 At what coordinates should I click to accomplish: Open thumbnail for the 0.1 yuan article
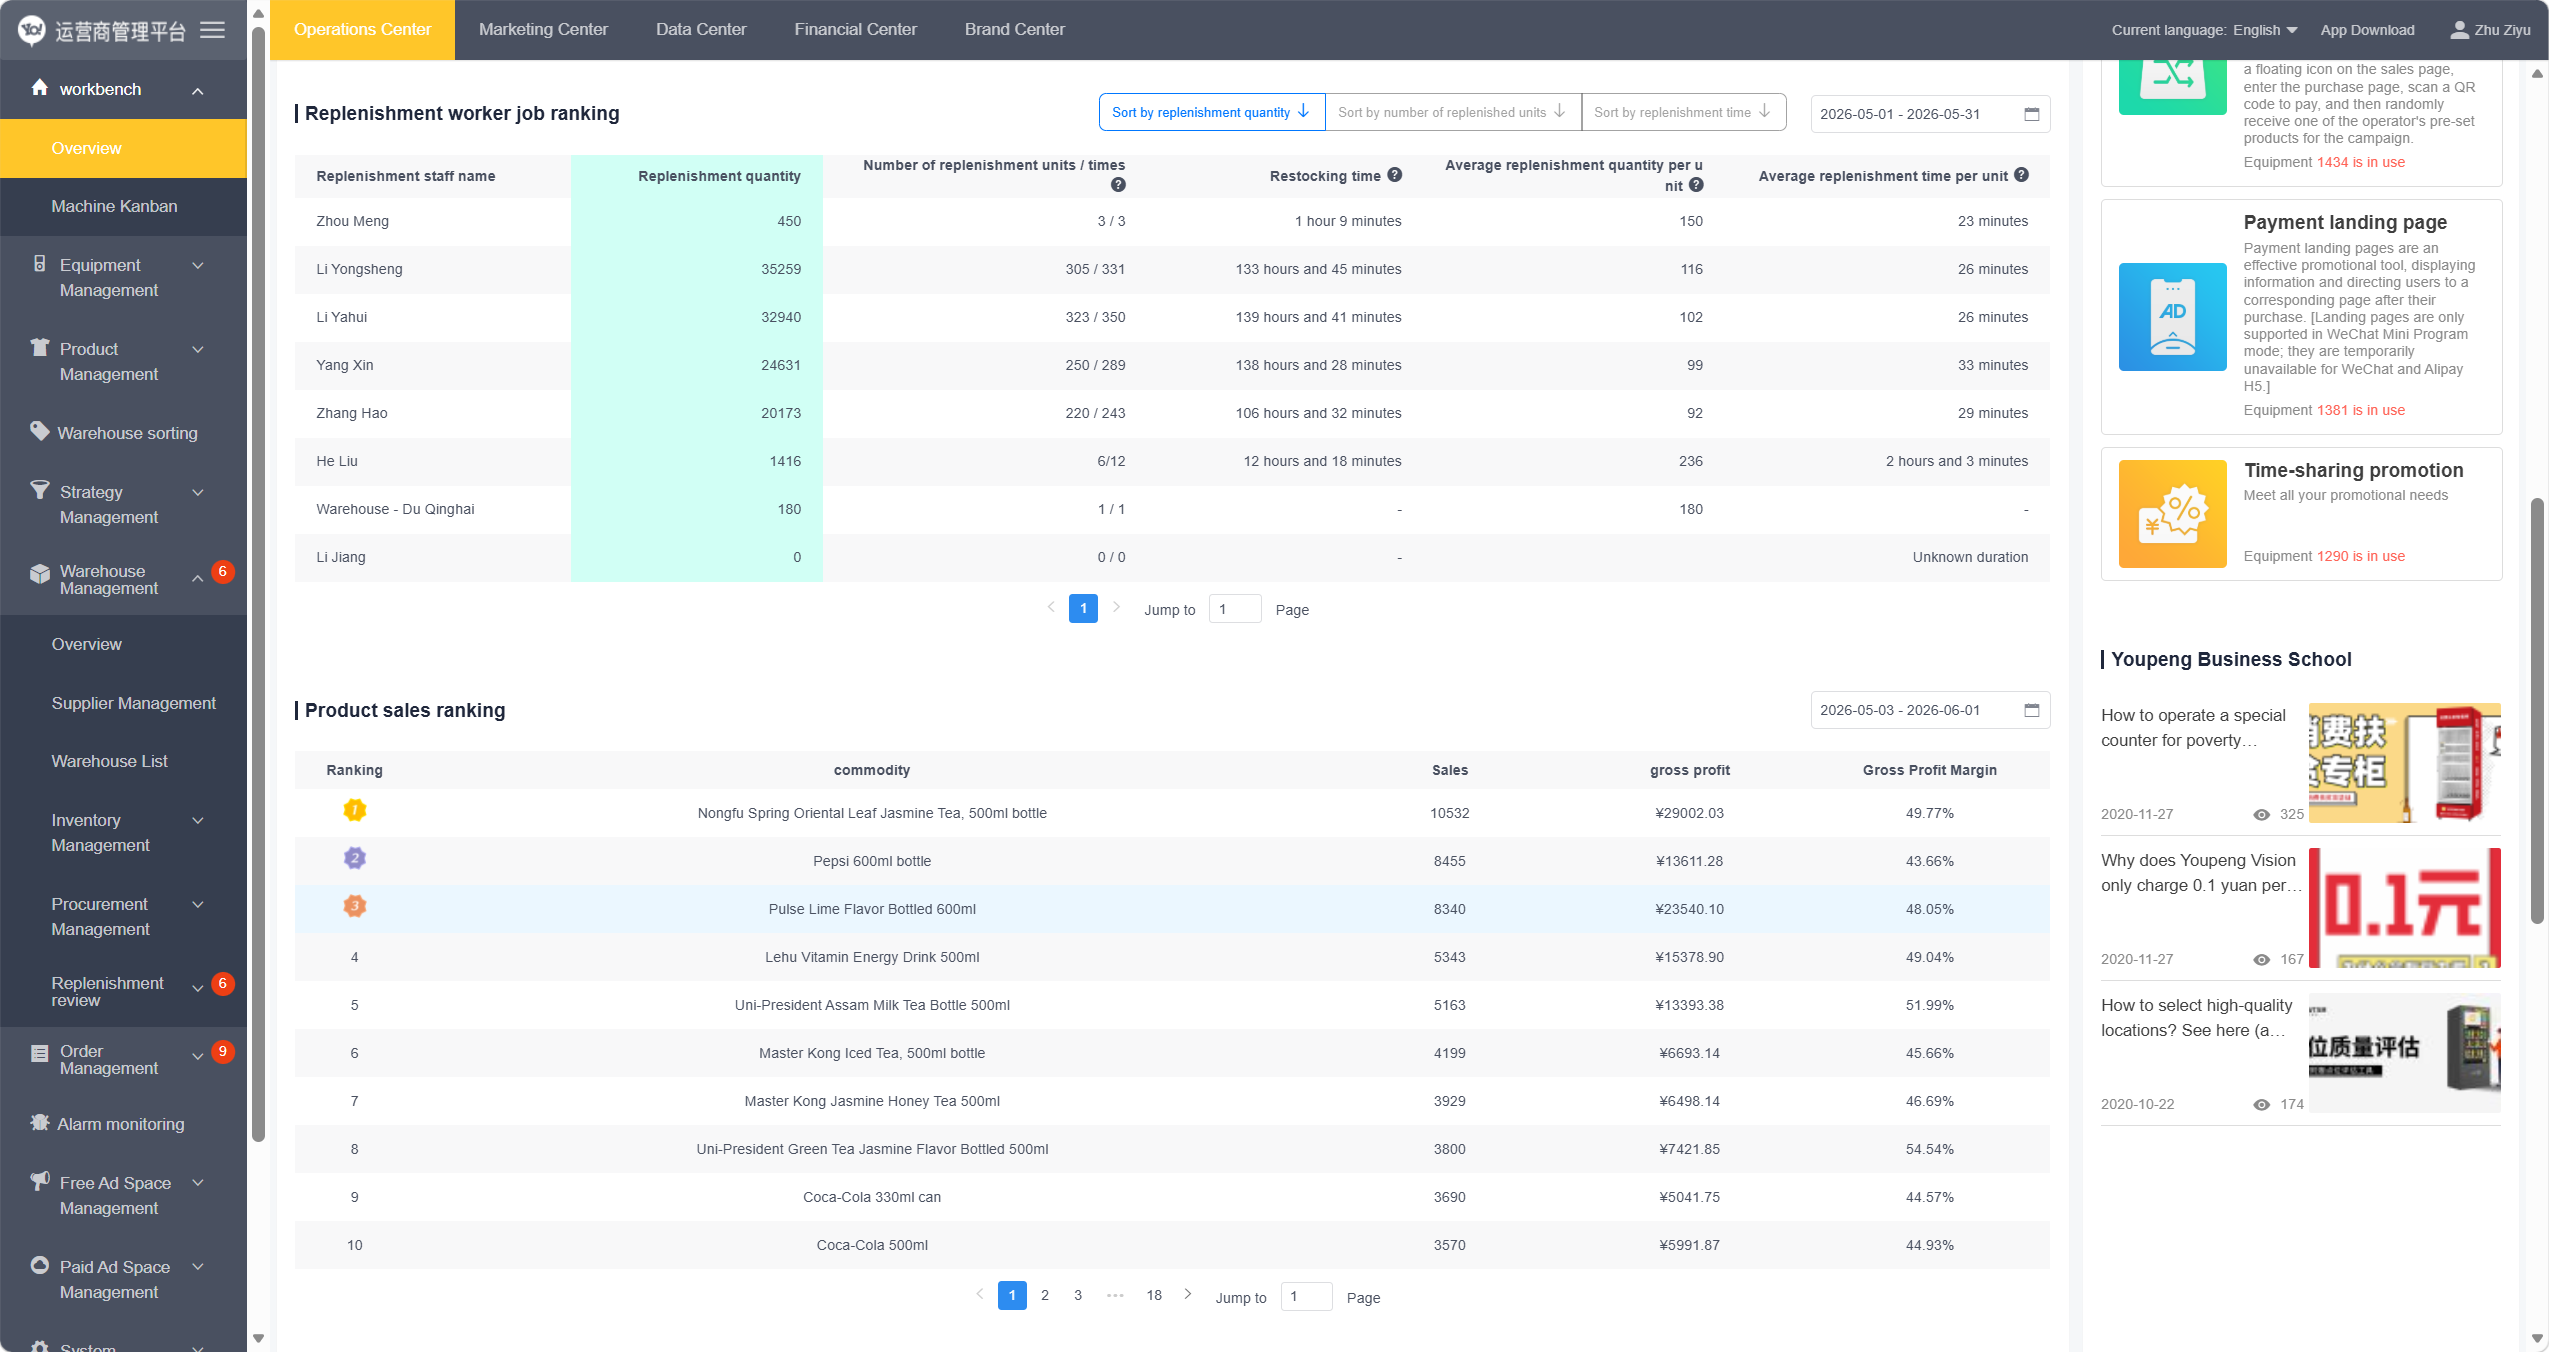(x=2404, y=907)
